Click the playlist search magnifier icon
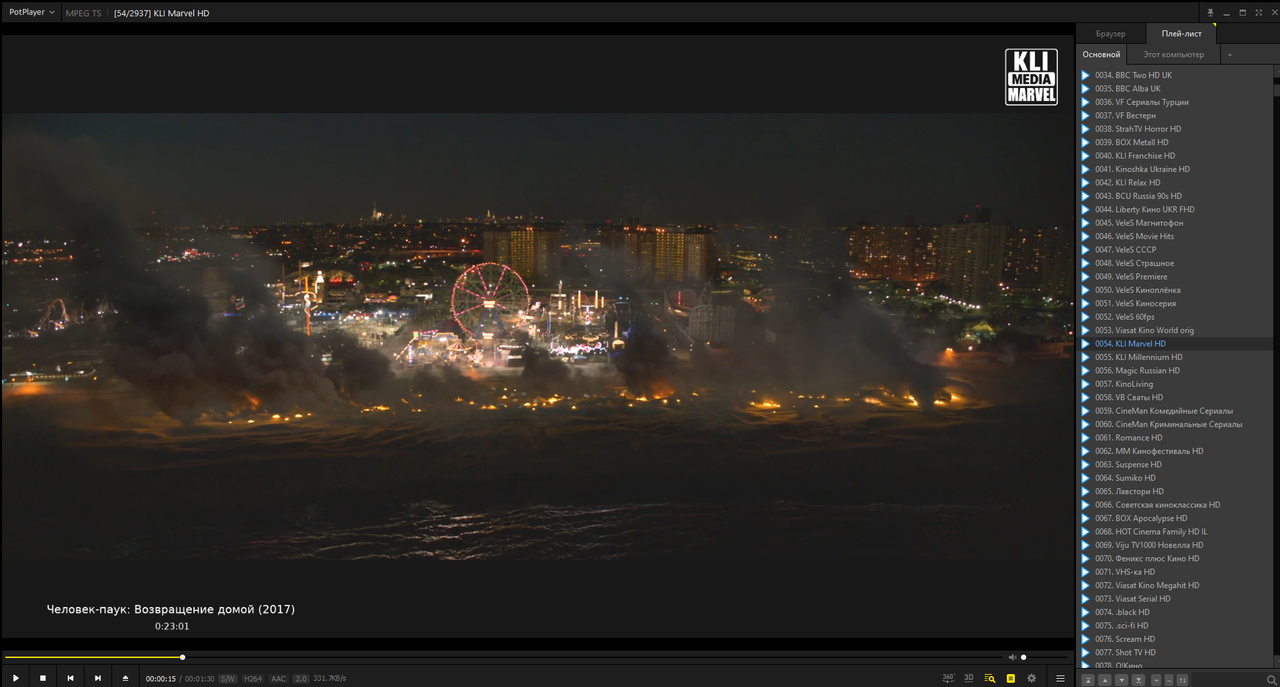This screenshot has height=687, width=1280. tap(1272, 680)
